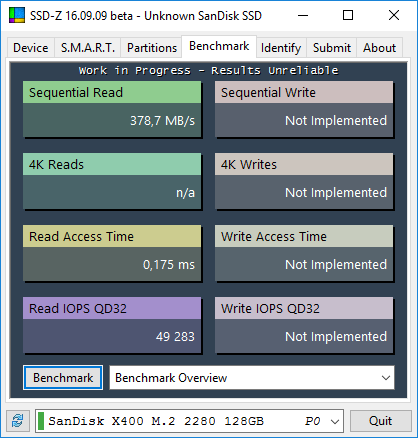The height and width of the screenshot is (438, 418).
Task: Open the Submit tab
Action: [x=332, y=48]
